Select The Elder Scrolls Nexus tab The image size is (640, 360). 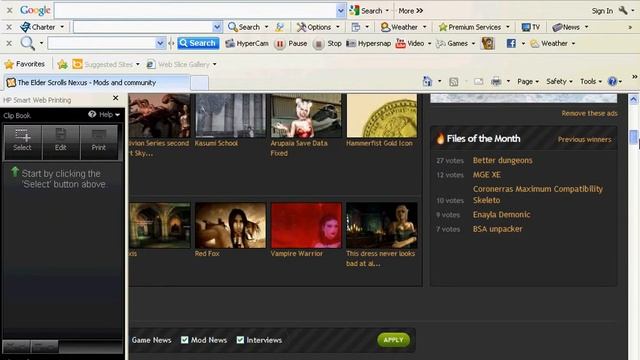[97, 82]
